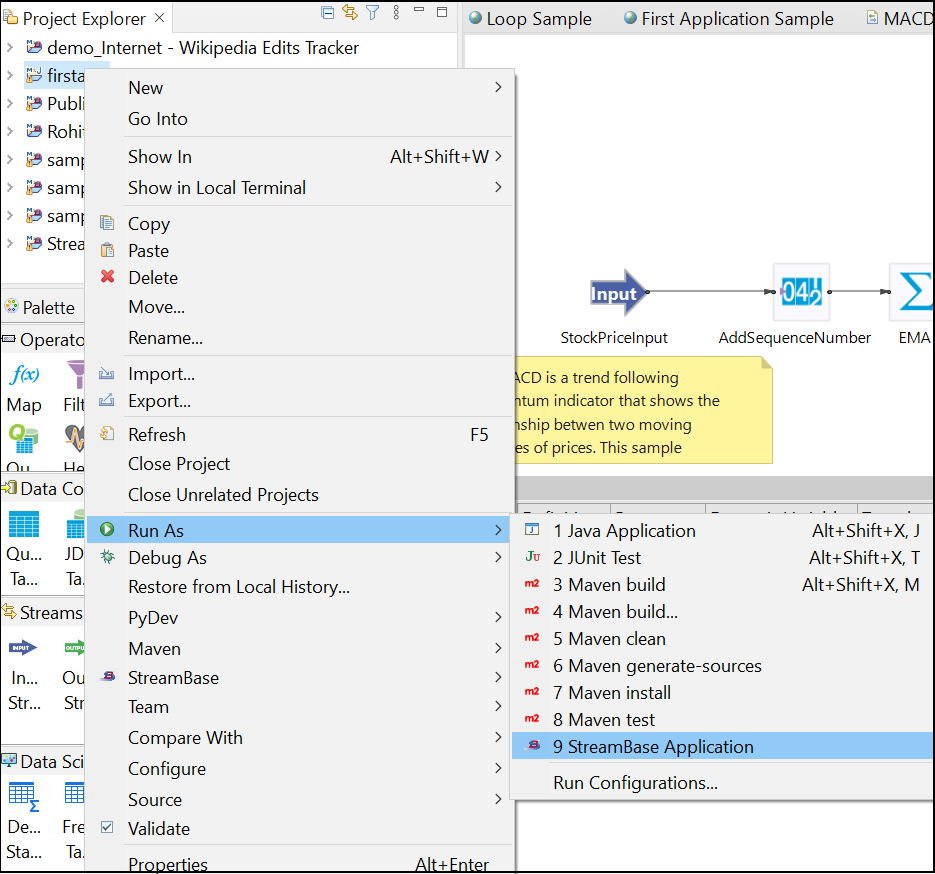Screen dimensions: 935x874
Task: Open Show In submenu
Action: point(300,157)
